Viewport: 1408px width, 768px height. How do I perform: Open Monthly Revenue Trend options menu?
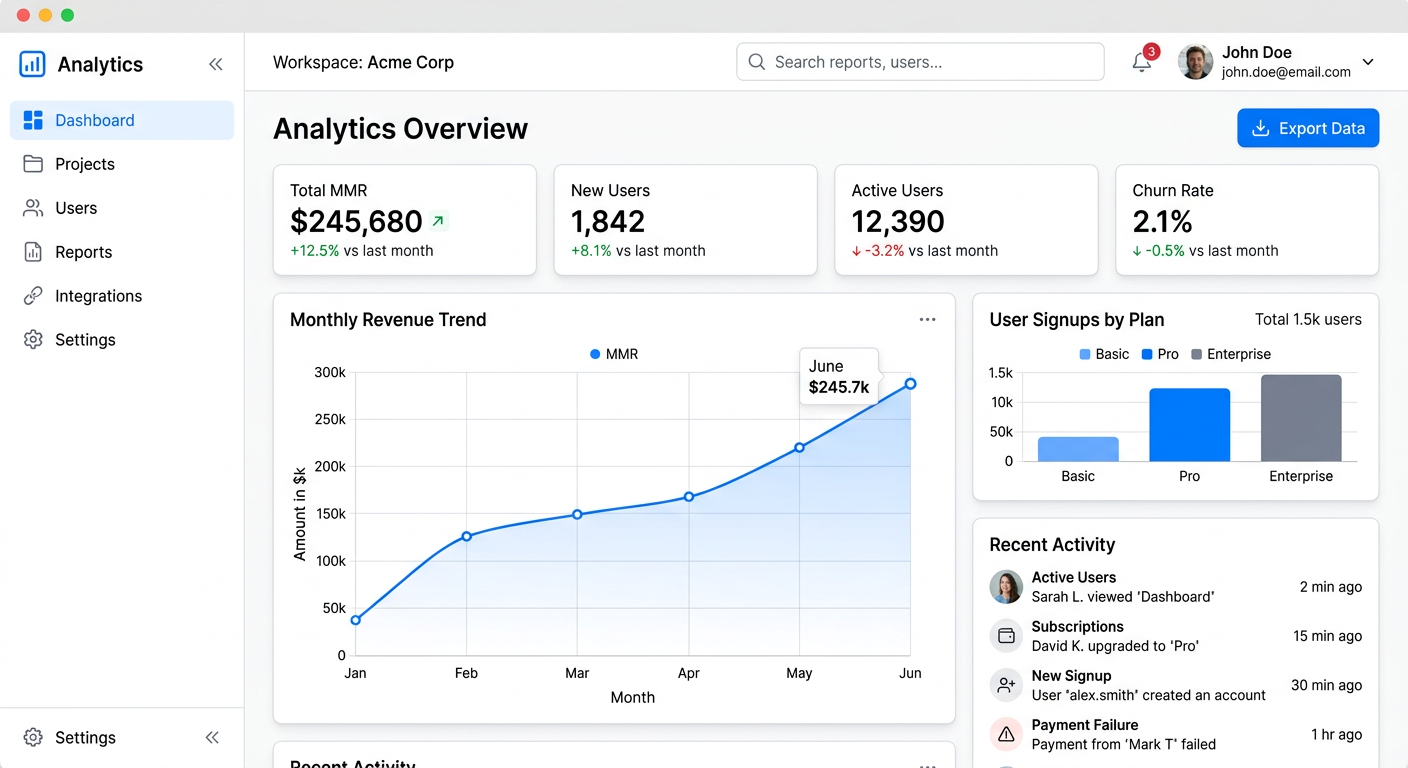[x=928, y=318]
